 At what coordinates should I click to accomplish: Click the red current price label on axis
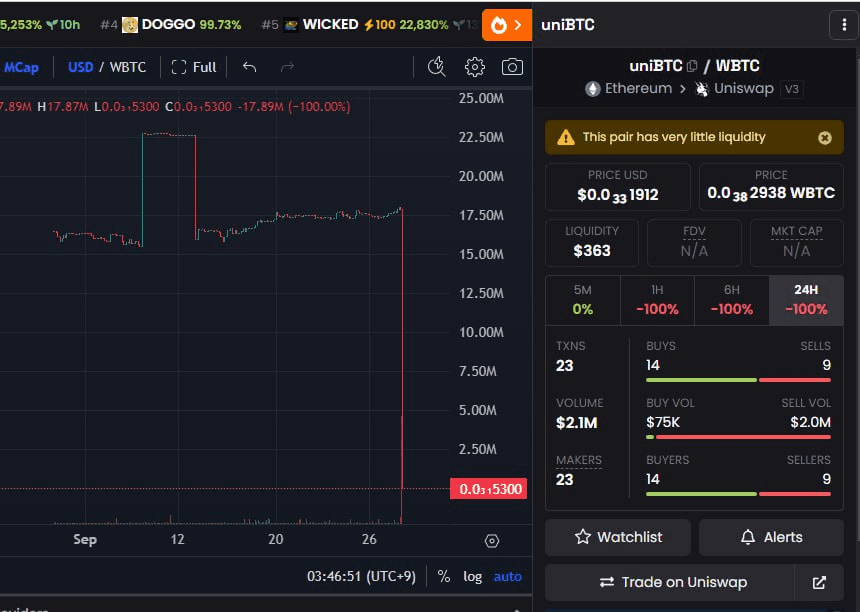[x=488, y=489]
